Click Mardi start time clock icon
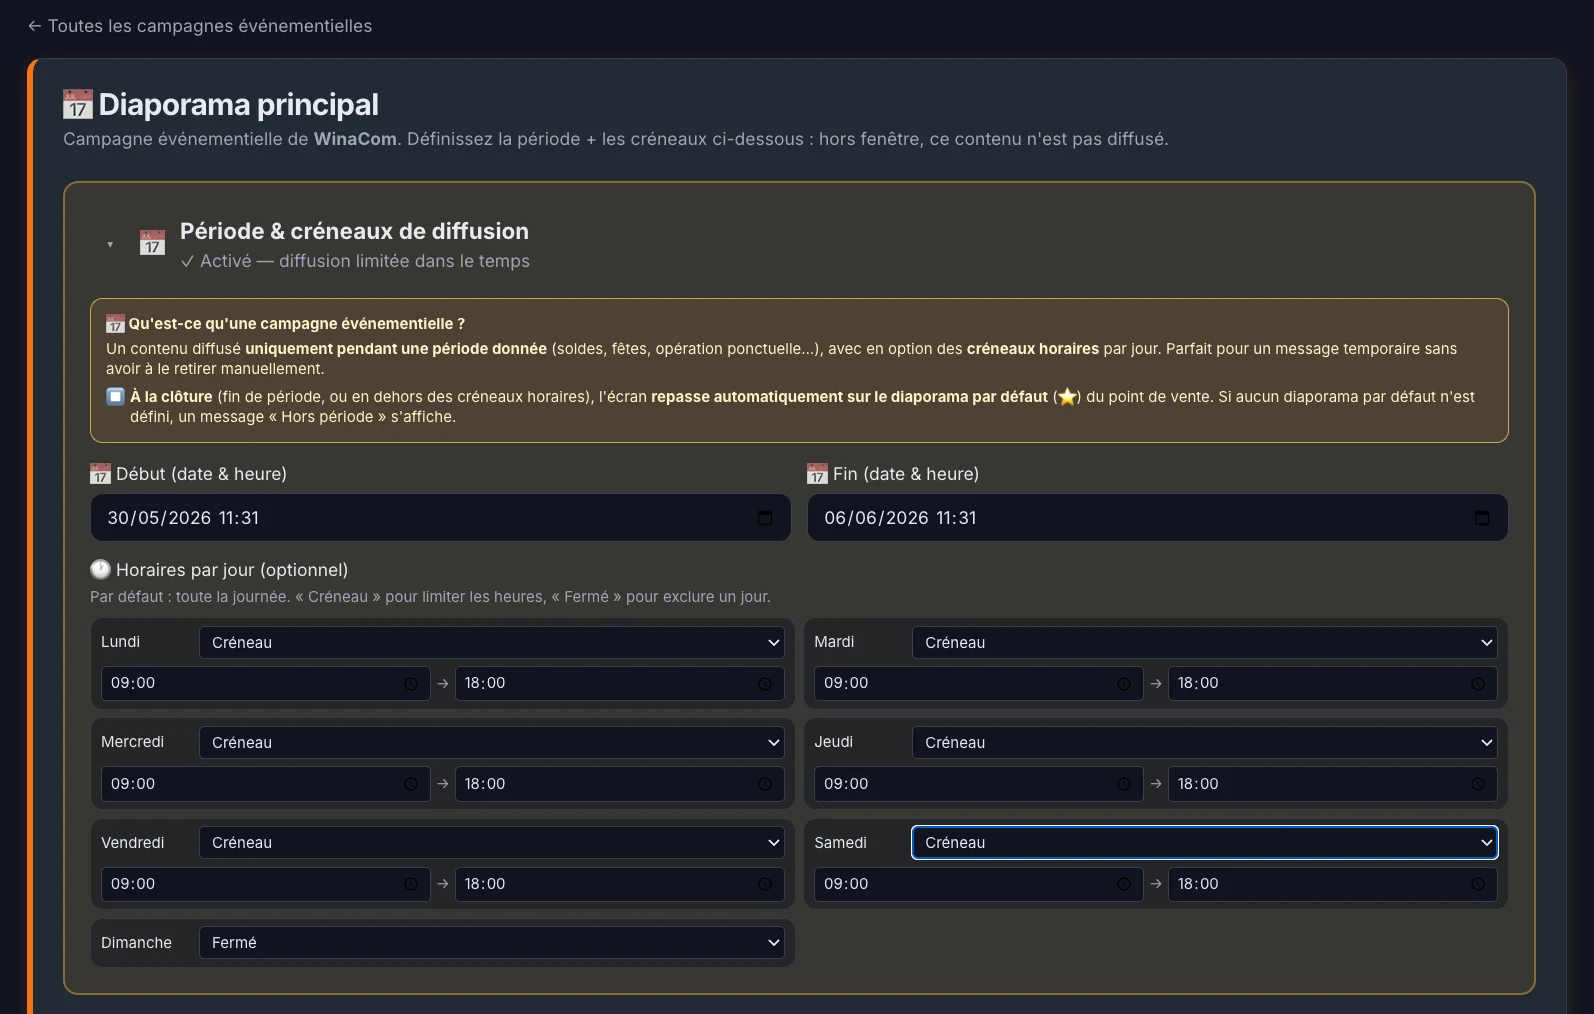 (1124, 684)
